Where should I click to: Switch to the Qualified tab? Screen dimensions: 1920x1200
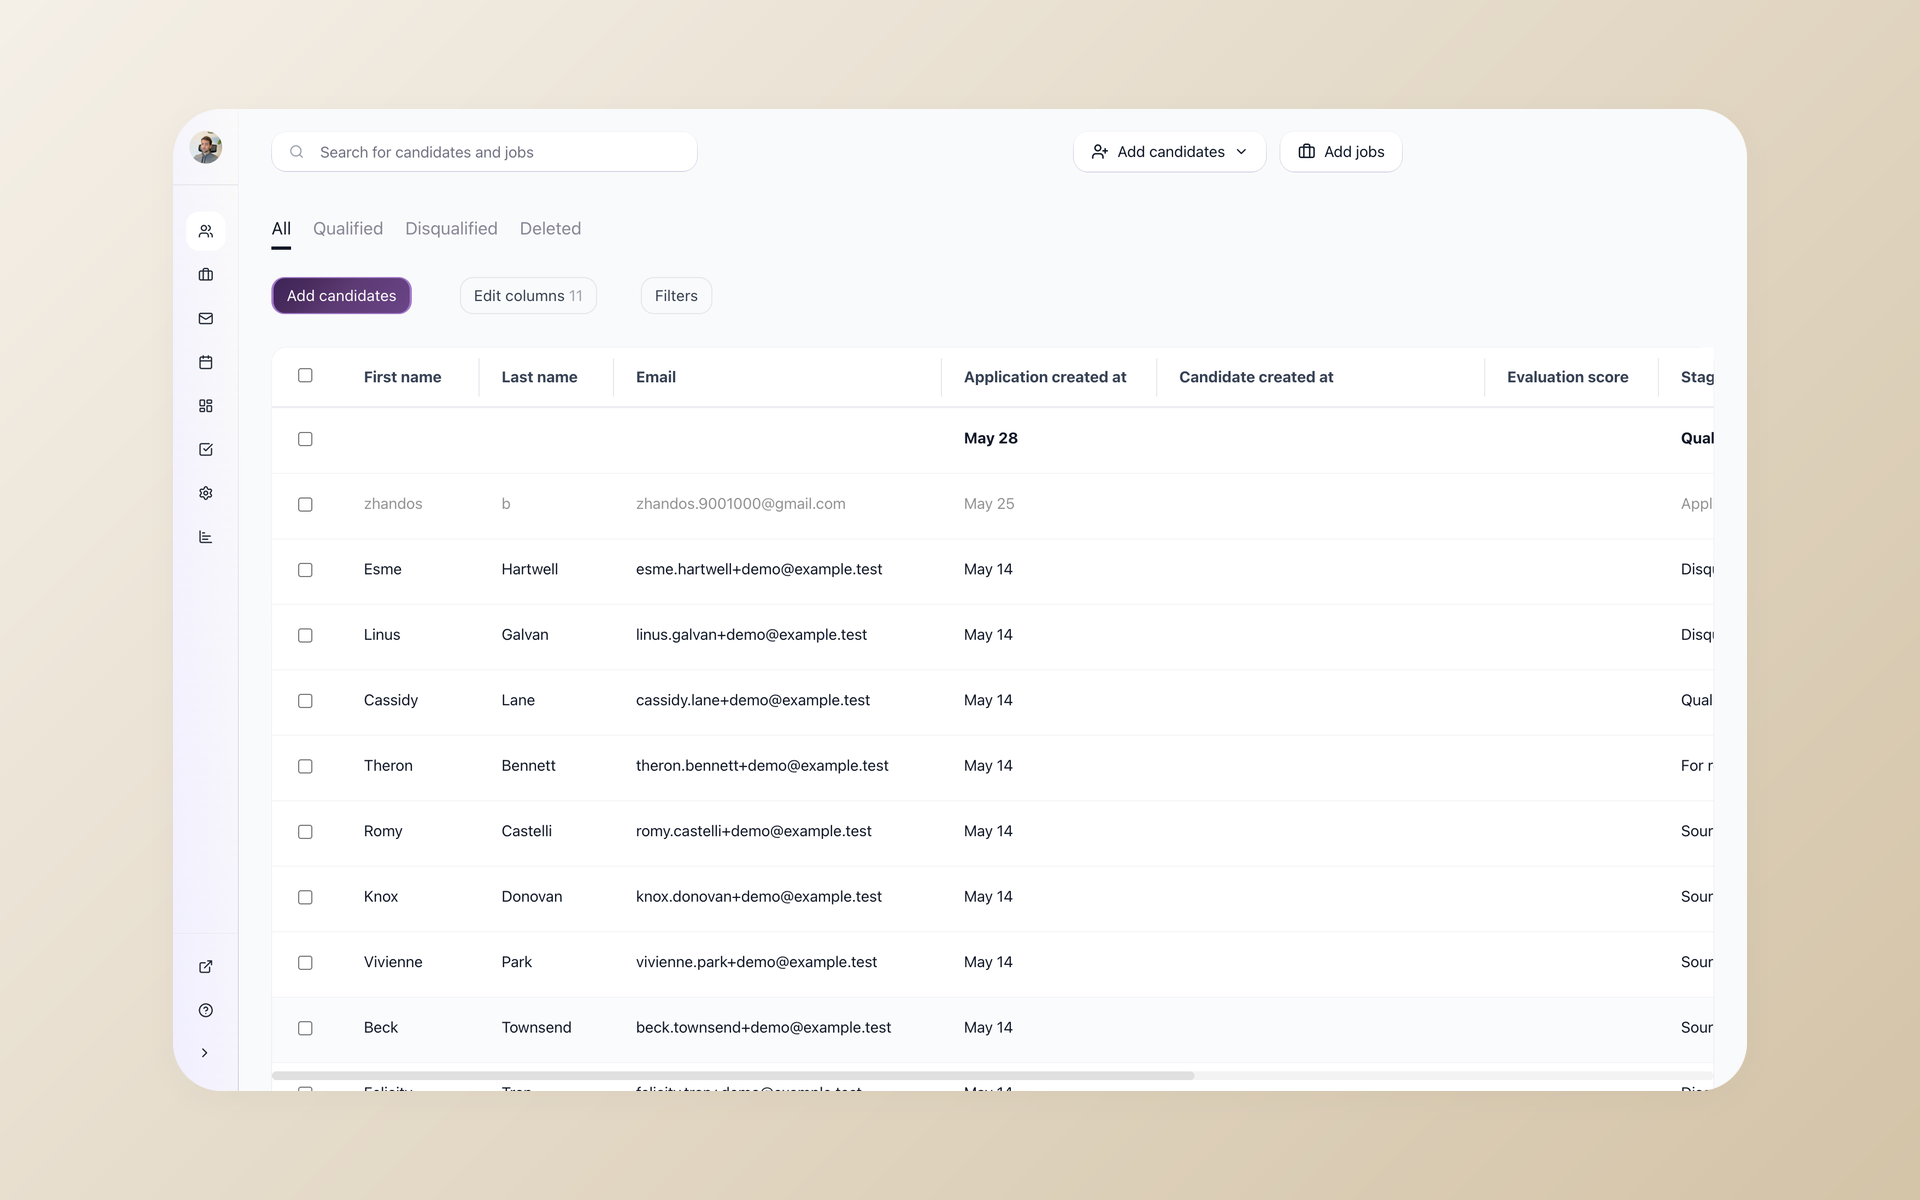tap(348, 229)
